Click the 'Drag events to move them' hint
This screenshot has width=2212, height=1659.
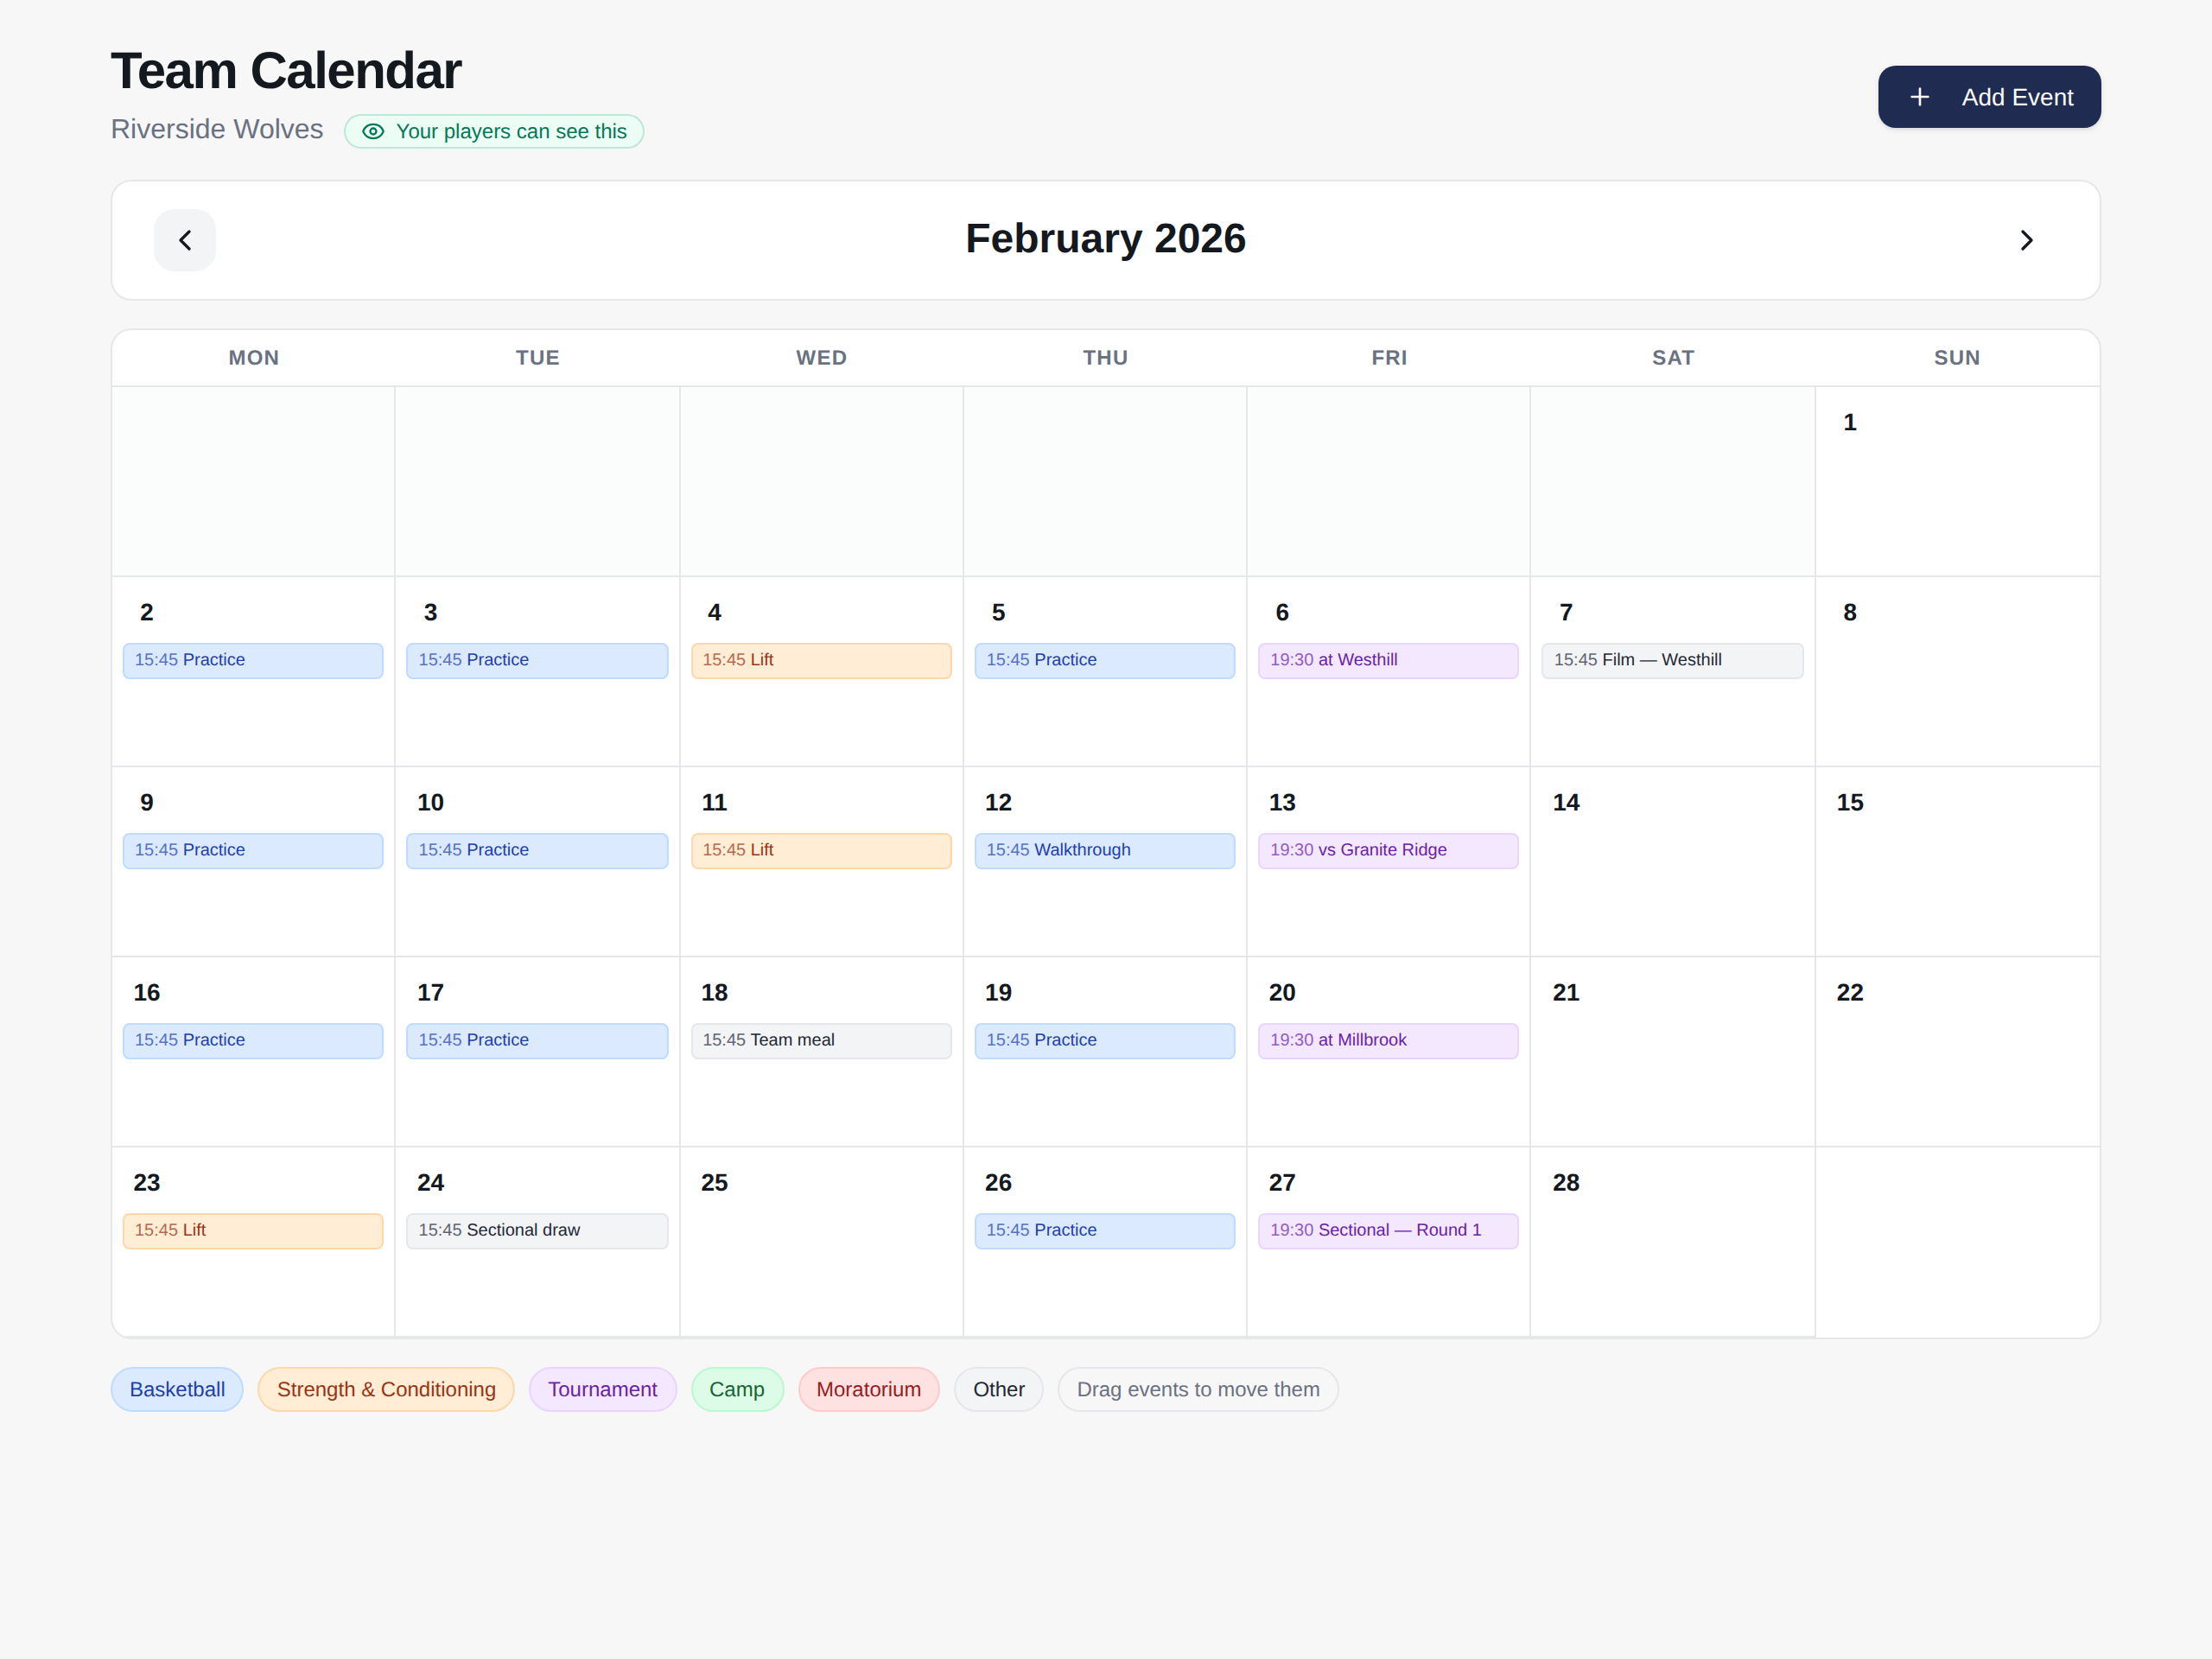(x=1198, y=1389)
